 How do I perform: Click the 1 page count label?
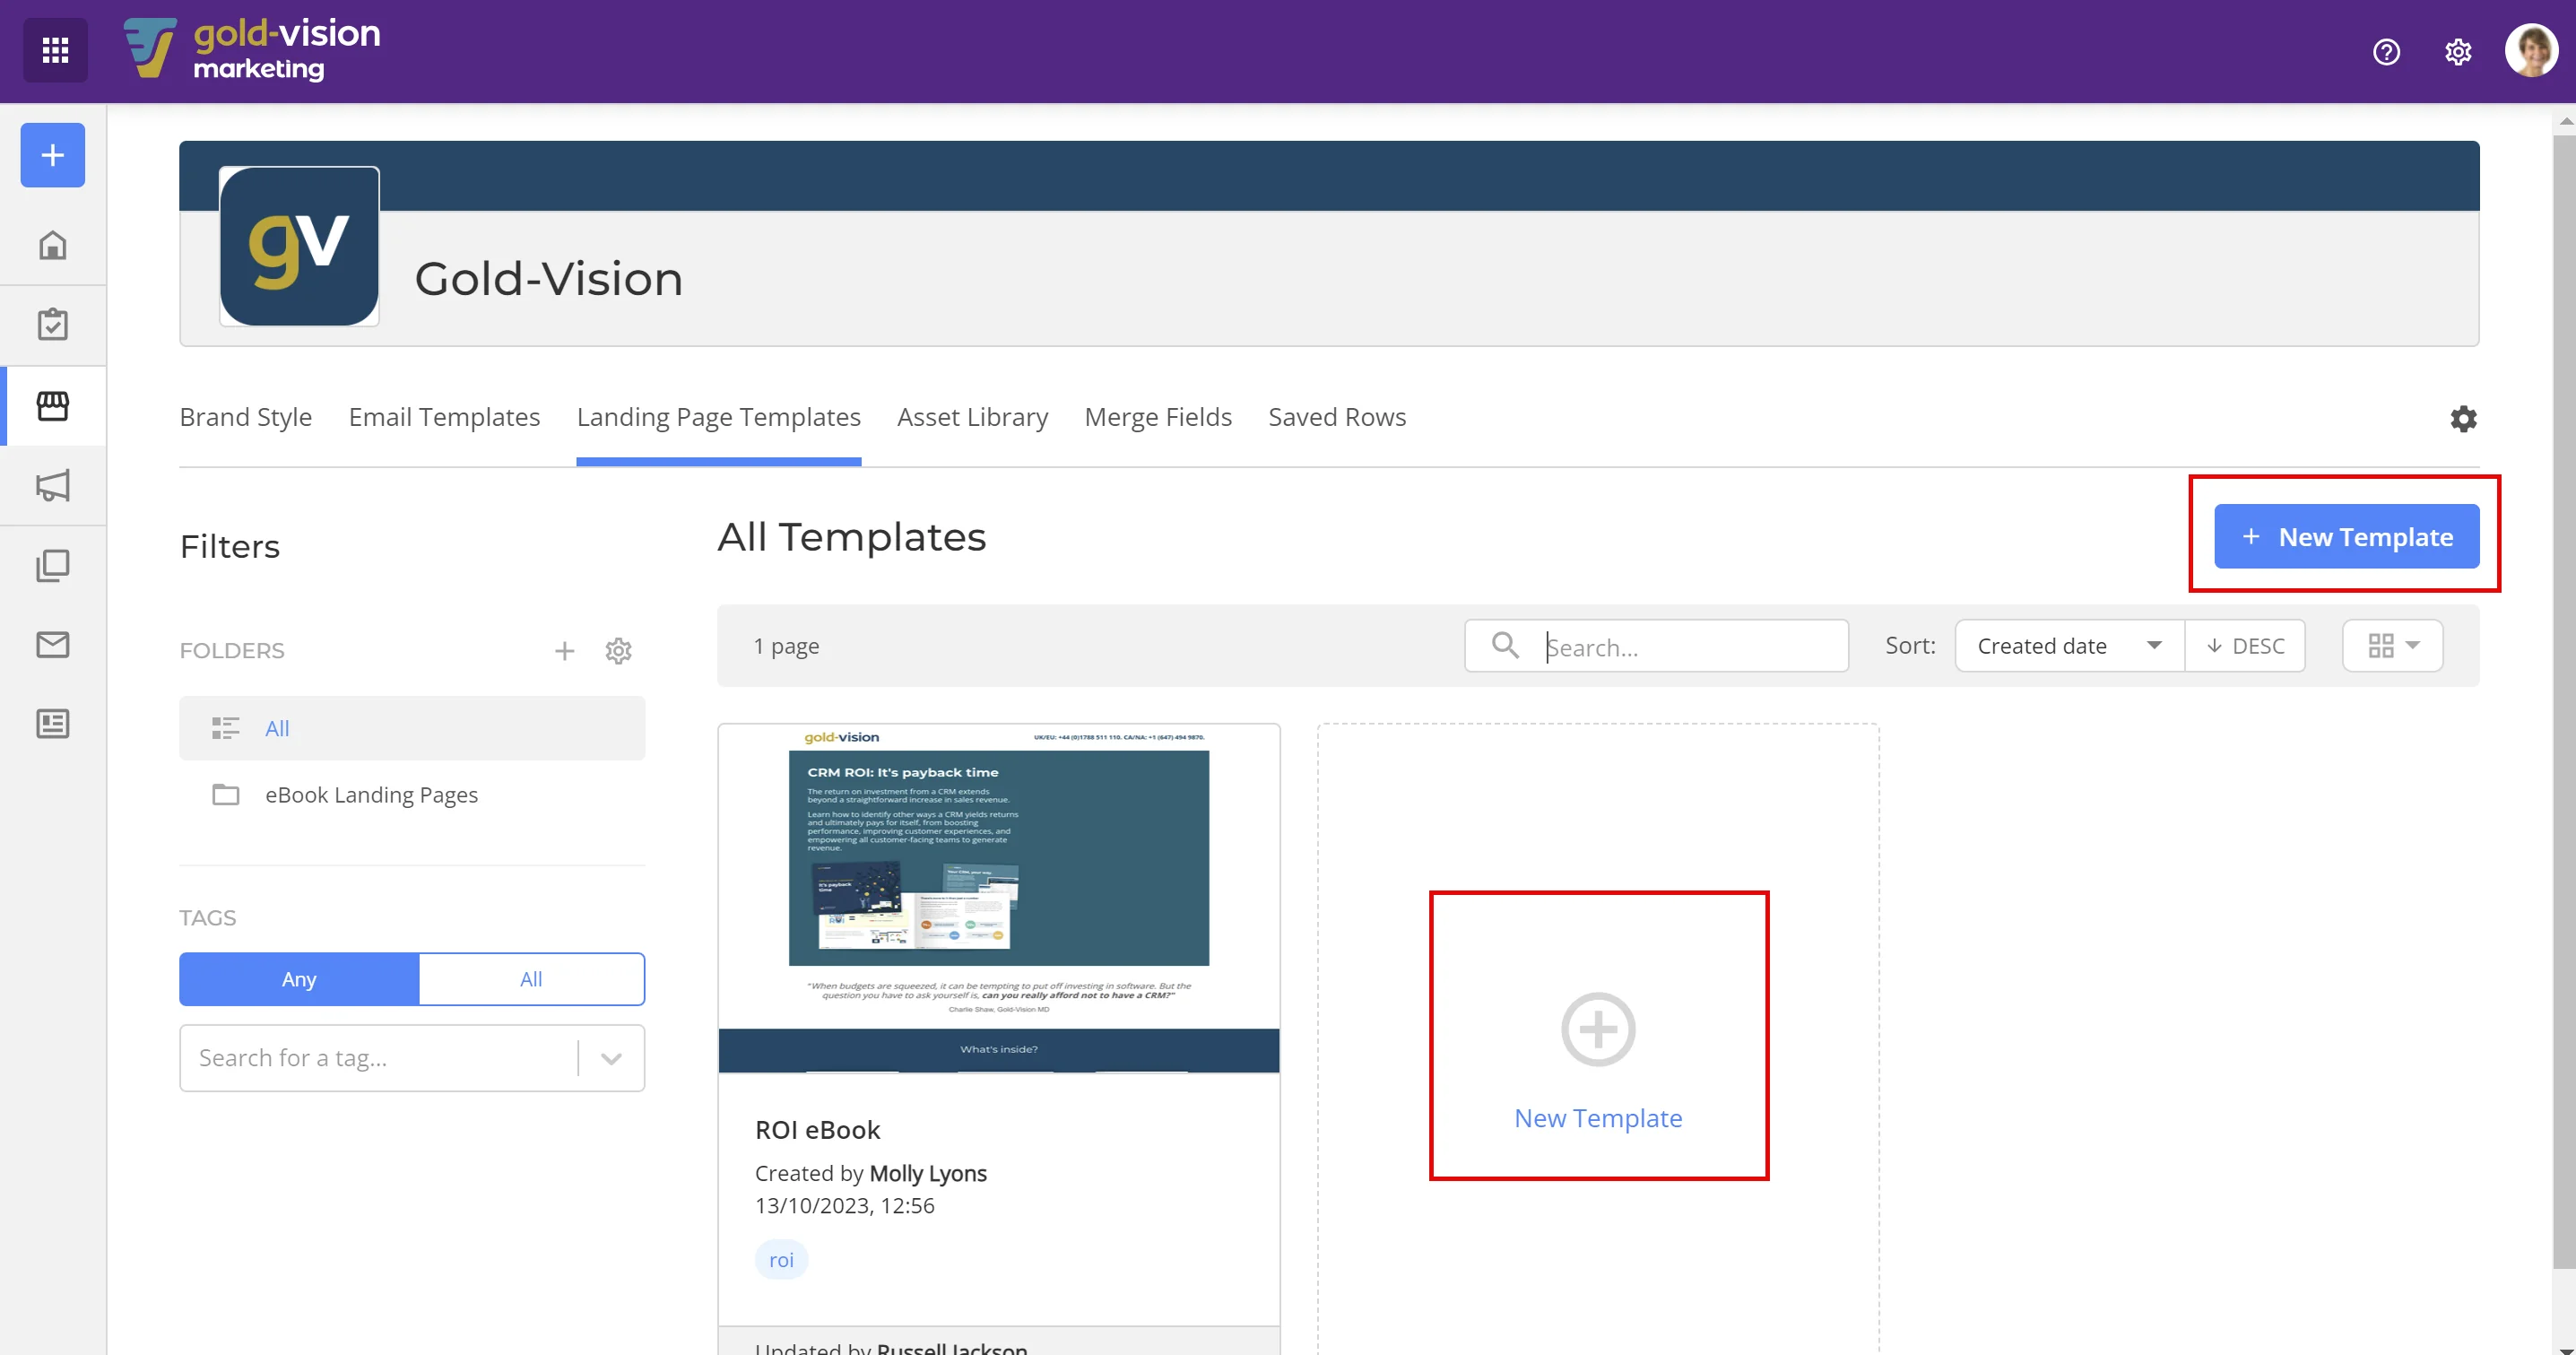click(786, 646)
